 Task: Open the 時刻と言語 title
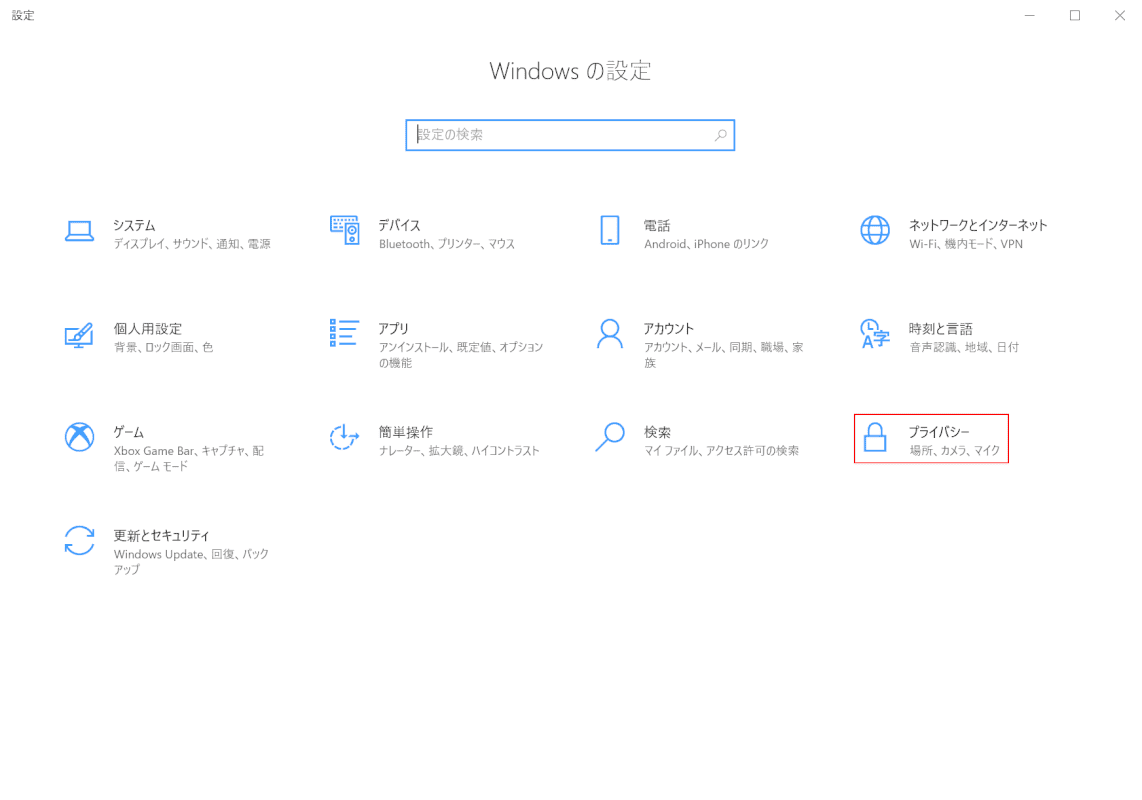pyautogui.click(x=940, y=329)
